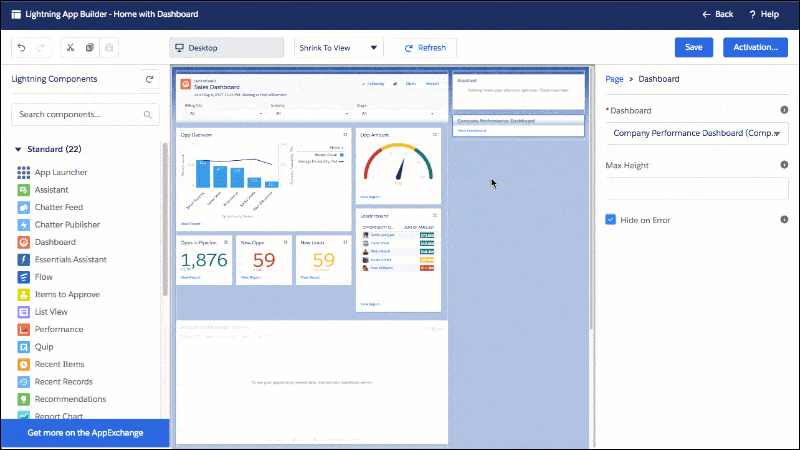Click the Cut scissors icon
Viewport: 800px width, 450px height.
[70, 47]
